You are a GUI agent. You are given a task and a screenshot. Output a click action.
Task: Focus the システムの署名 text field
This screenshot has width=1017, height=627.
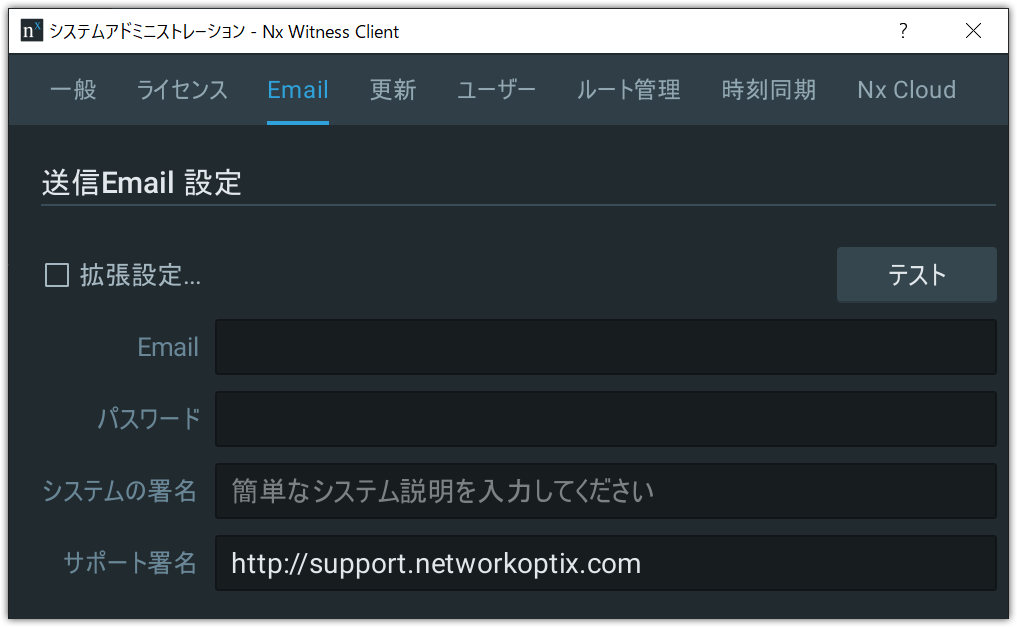[606, 491]
